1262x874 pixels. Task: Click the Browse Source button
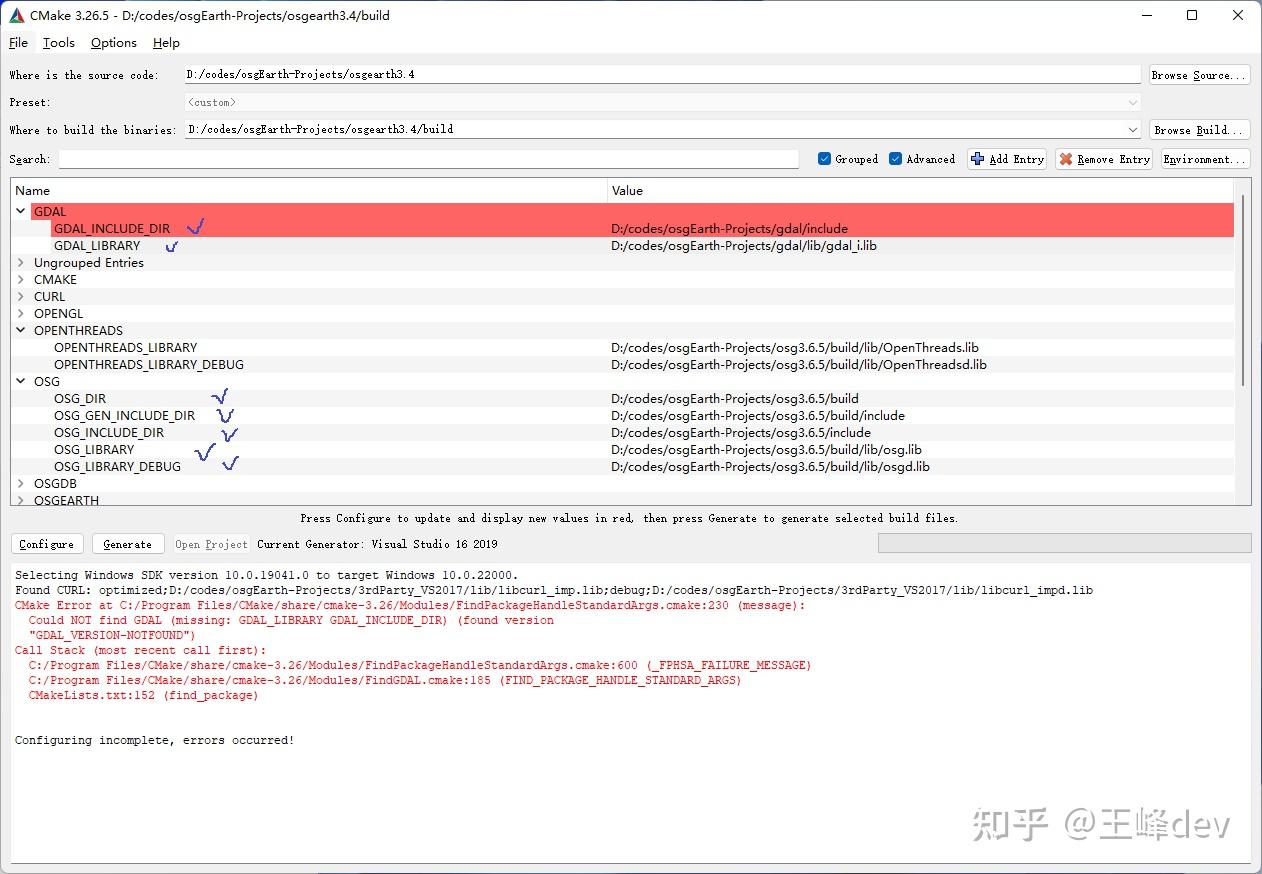[1199, 75]
